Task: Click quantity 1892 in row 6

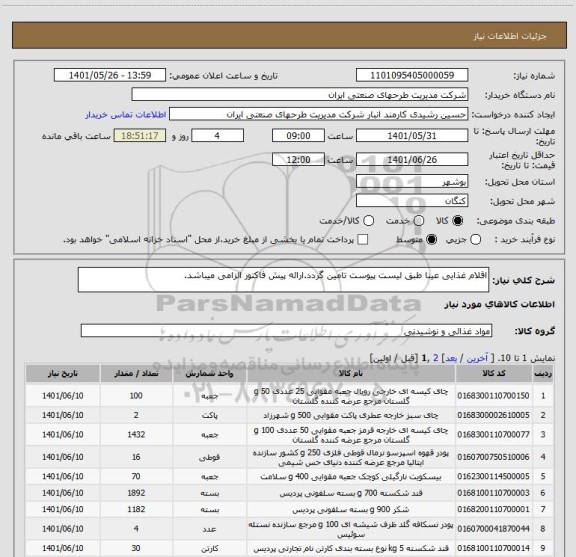Action: [136, 493]
